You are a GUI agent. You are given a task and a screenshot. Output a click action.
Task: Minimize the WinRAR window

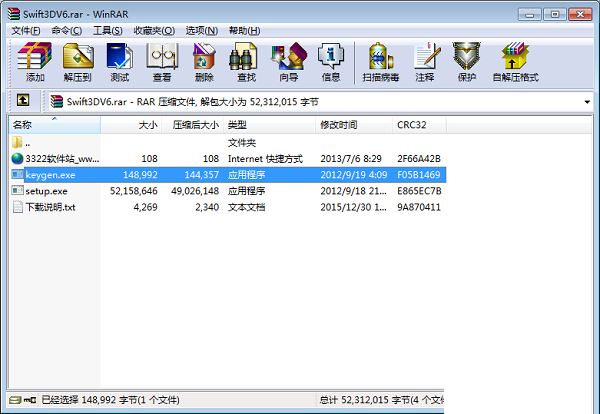coord(530,15)
